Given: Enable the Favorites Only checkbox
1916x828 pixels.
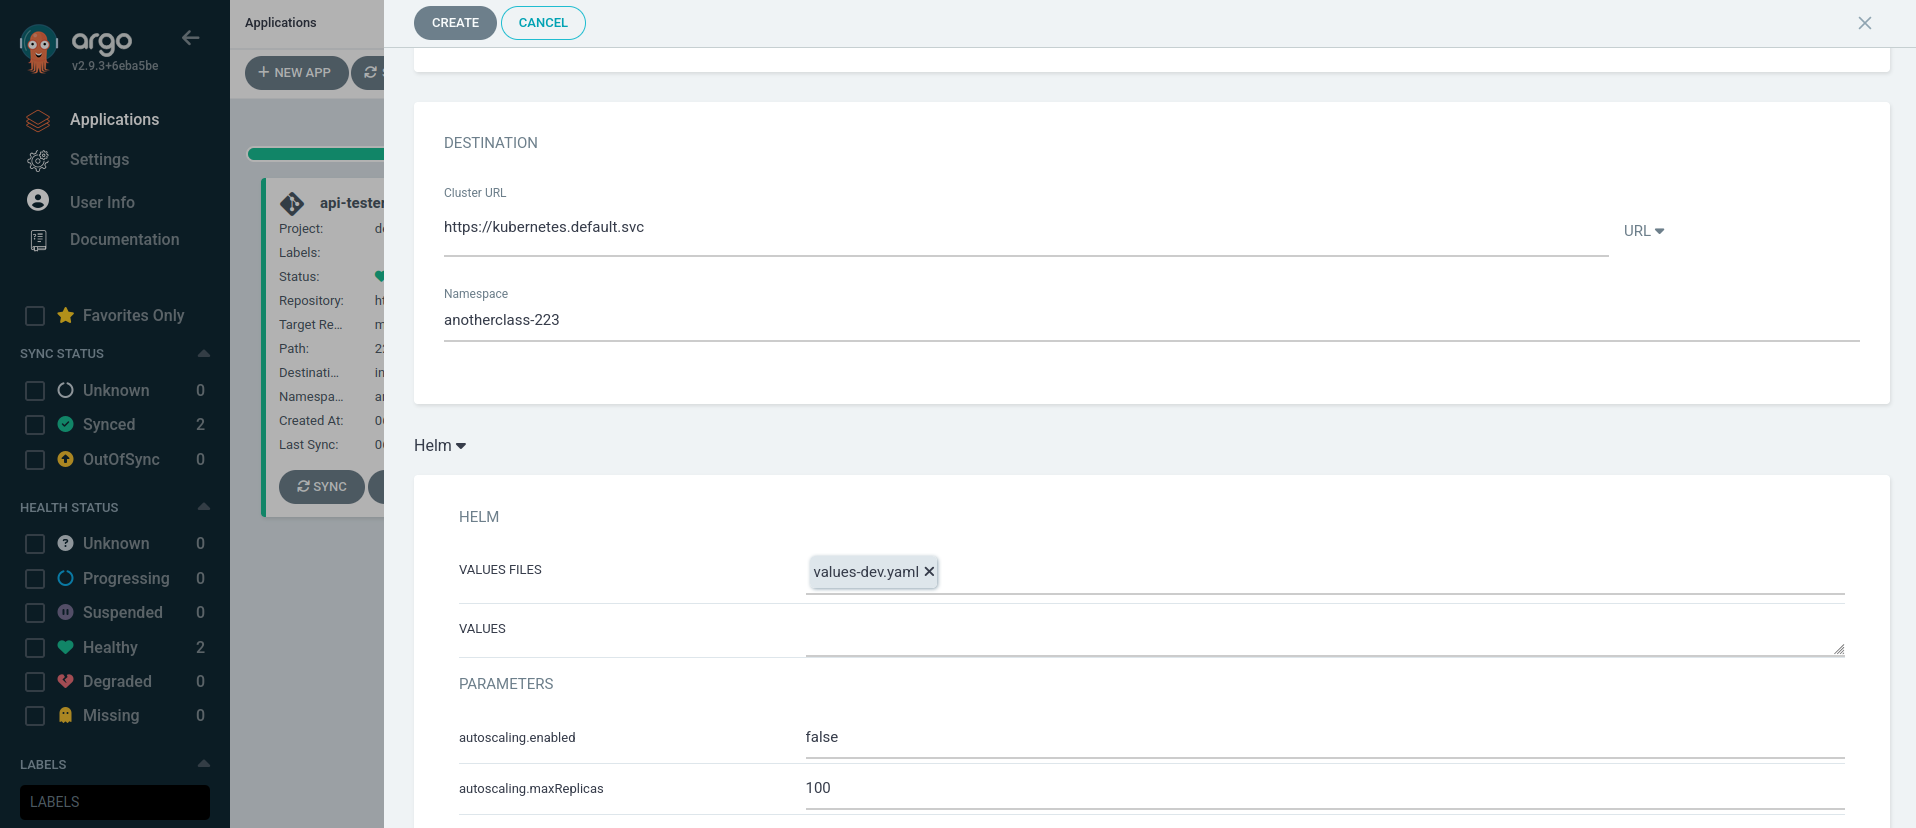Looking at the screenshot, I should [x=35, y=316].
